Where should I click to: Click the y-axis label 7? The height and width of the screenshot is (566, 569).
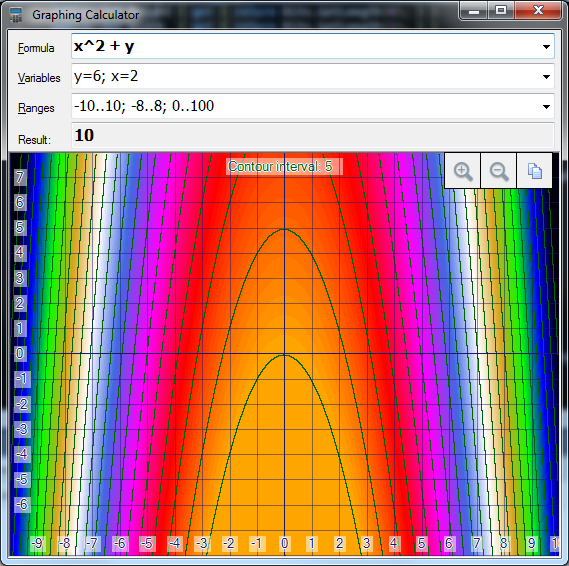tap(20, 177)
